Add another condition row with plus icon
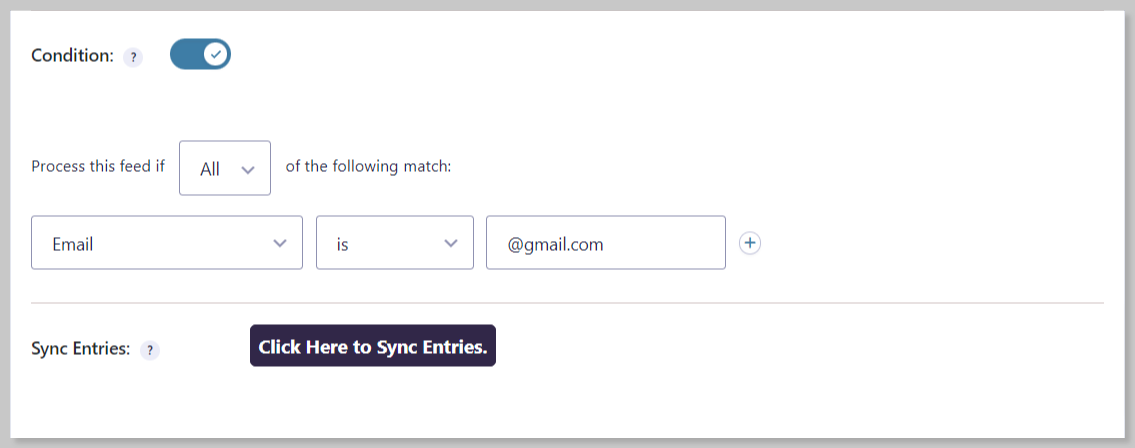Image resolution: width=1135 pixels, height=448 pixels. [x=750, y=243]
